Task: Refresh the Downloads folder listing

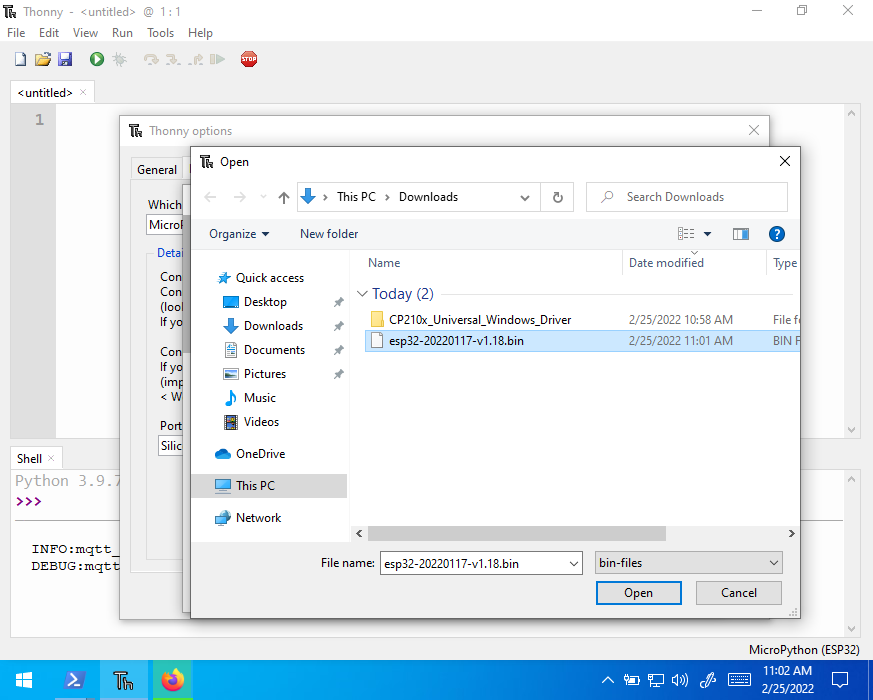Action: [x=557, y=197]
